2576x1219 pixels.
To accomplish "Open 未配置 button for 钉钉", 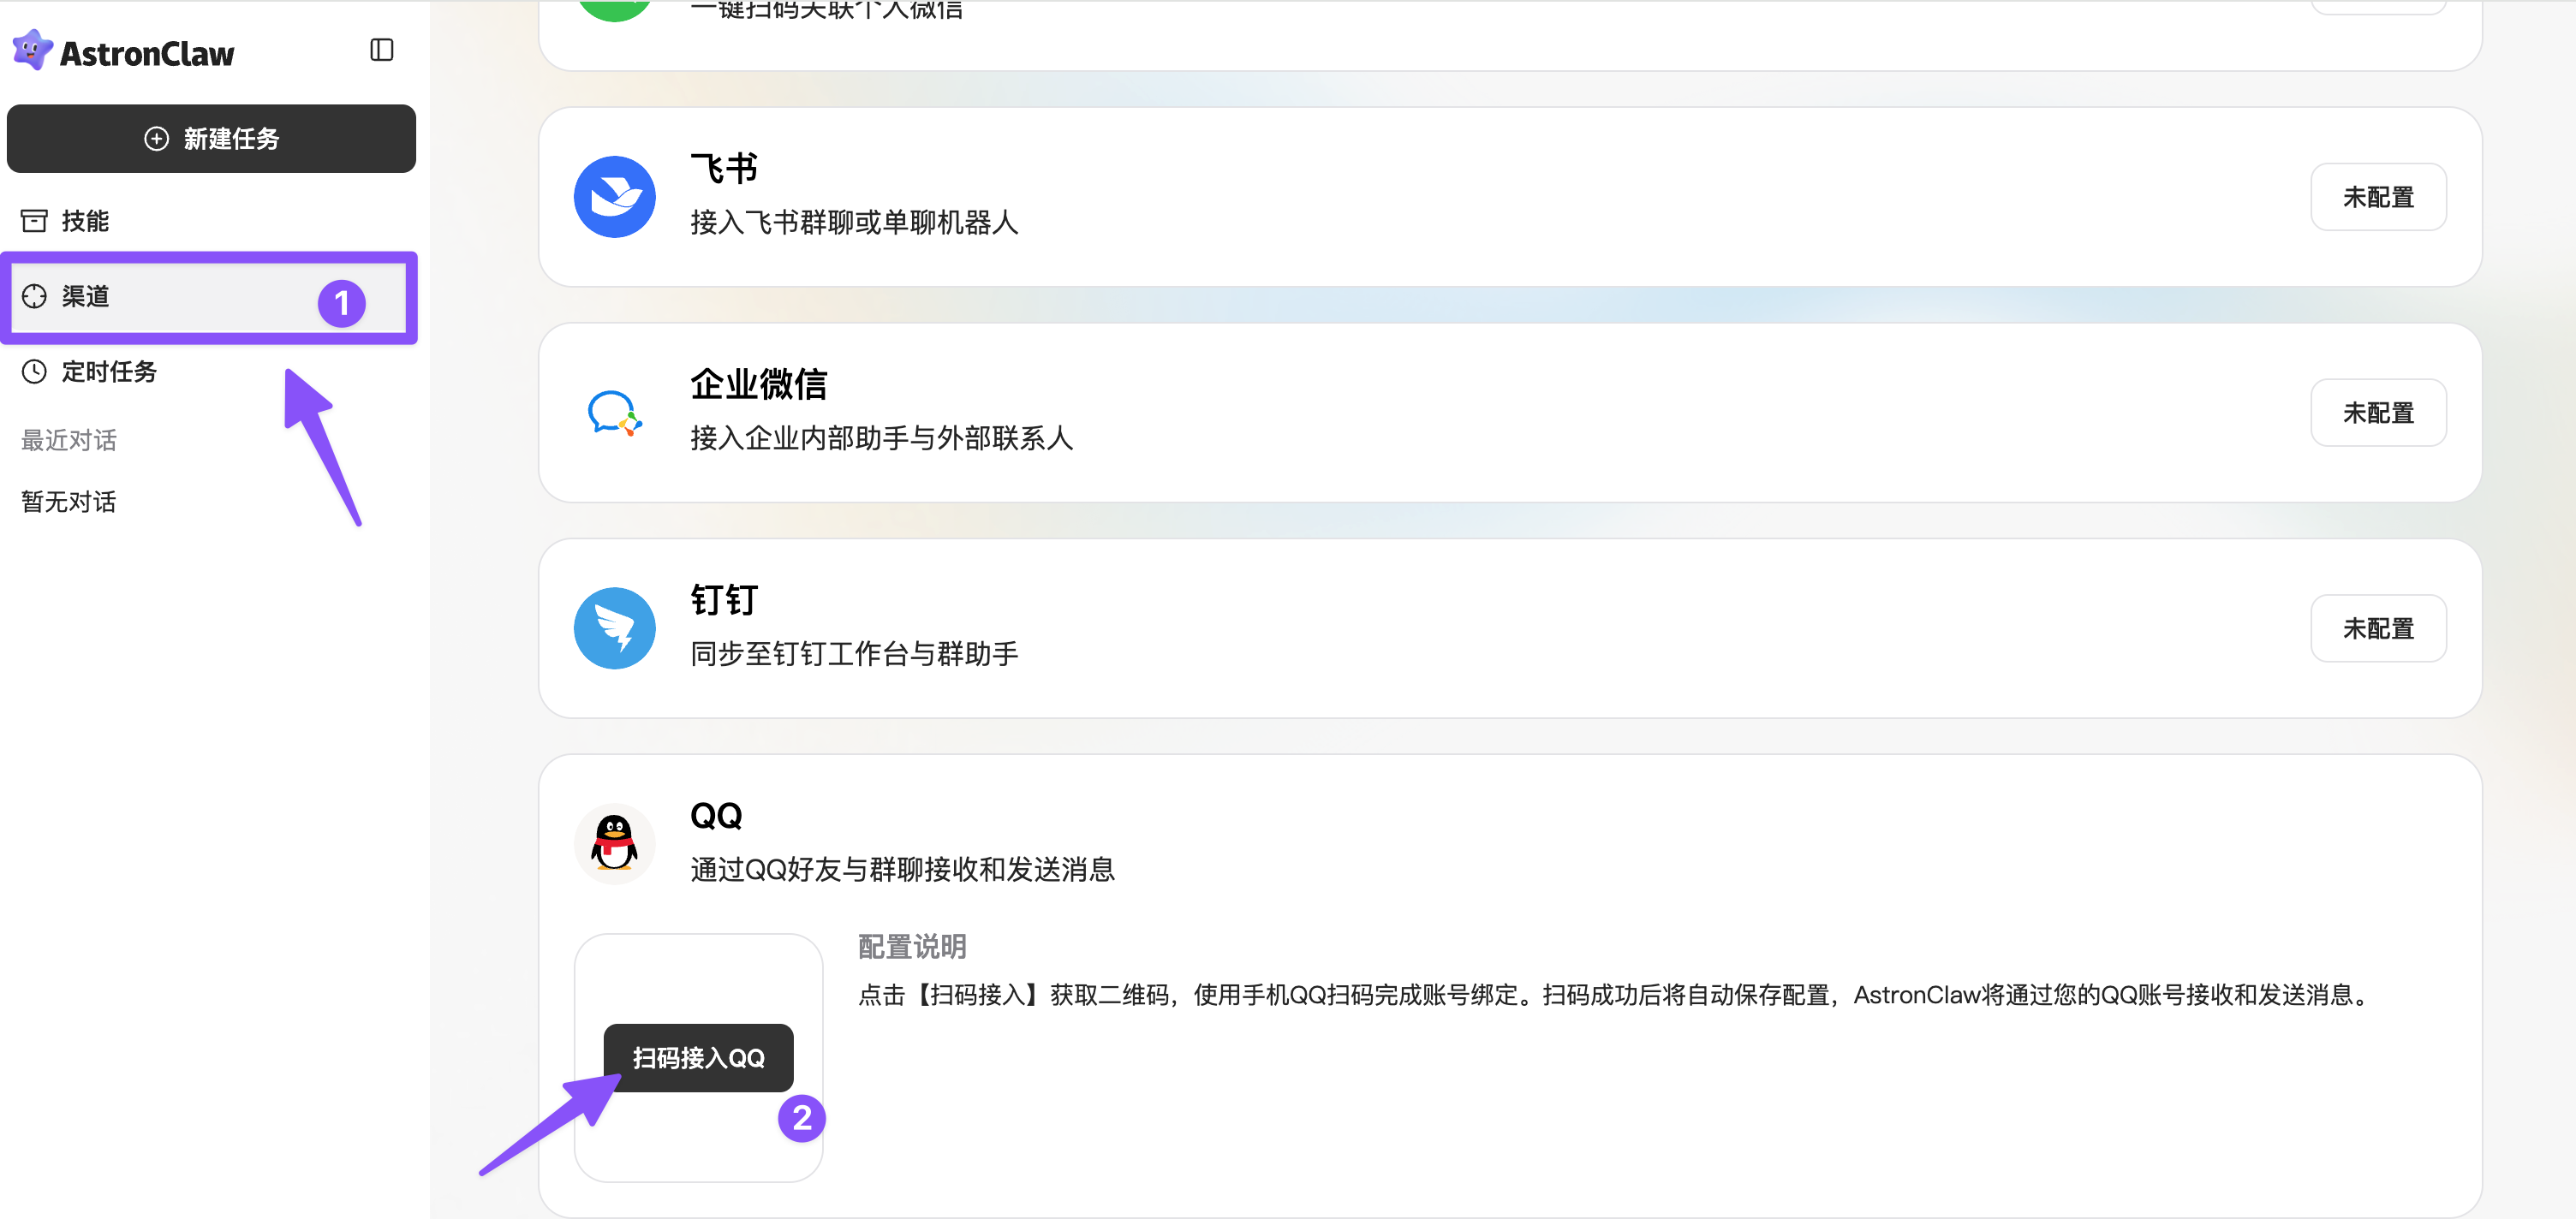I will tap(2378, 628).
